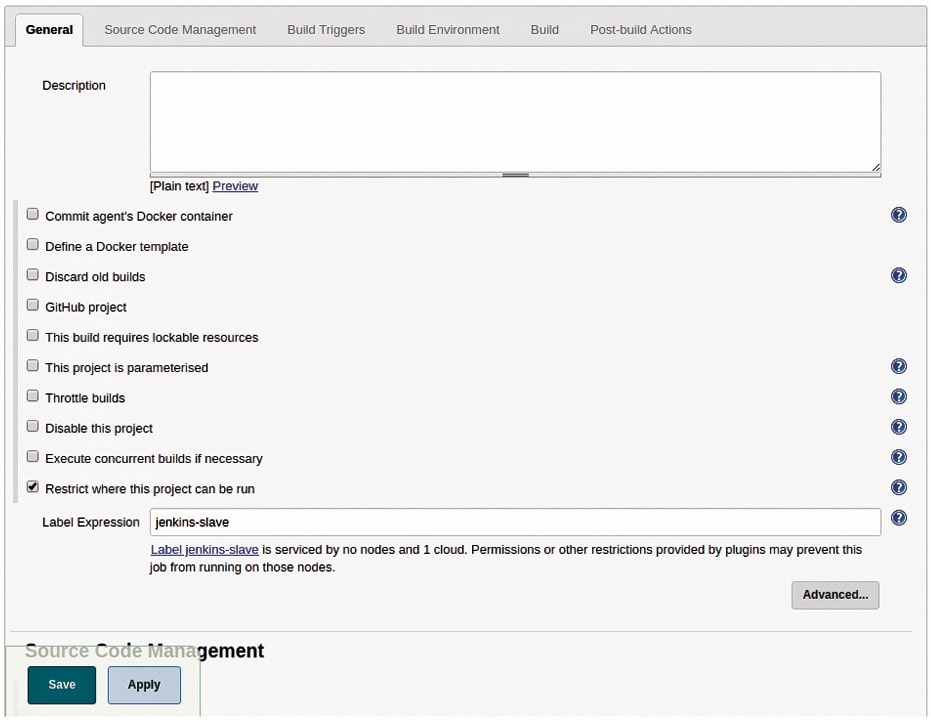Open help for Commit agent's Docker container
Screen dimensions: 931x723
pyautogui.click(x=898, y=215)
